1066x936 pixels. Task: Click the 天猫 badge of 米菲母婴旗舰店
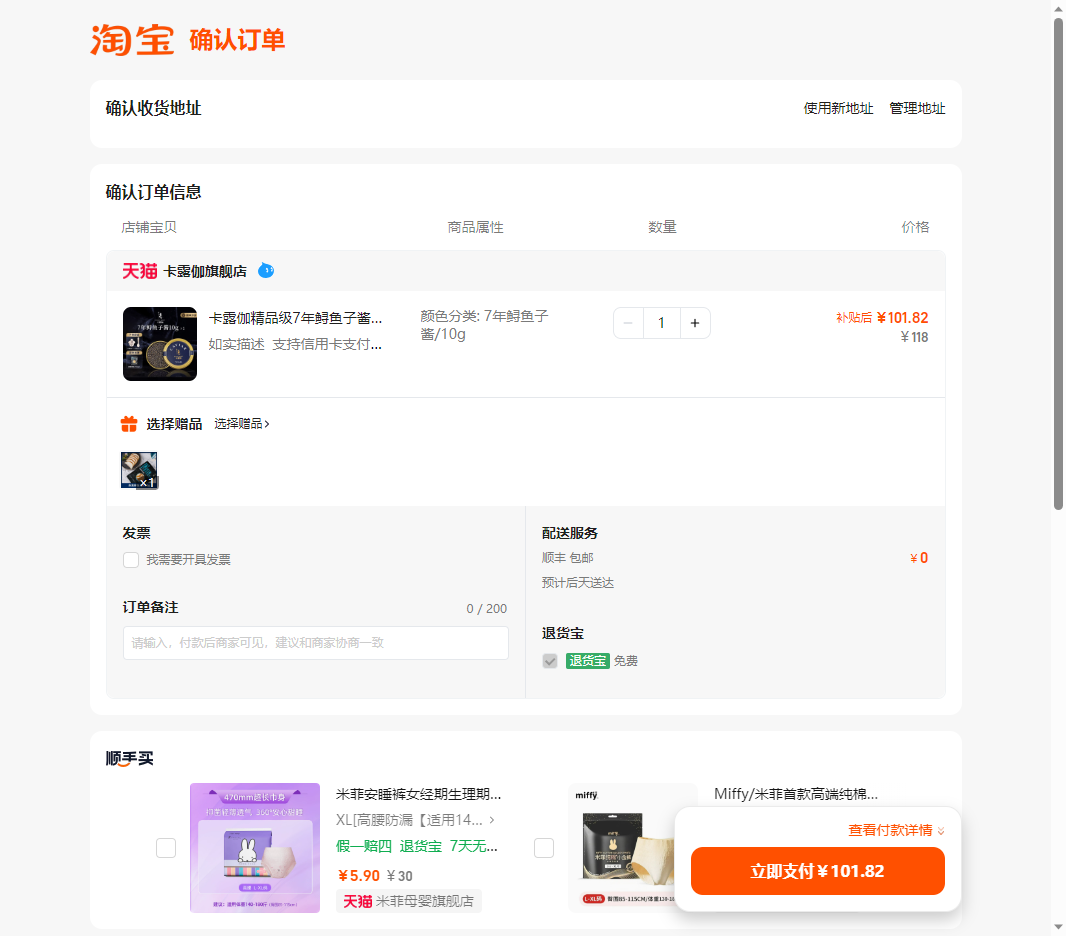click(x=358, y=901)
